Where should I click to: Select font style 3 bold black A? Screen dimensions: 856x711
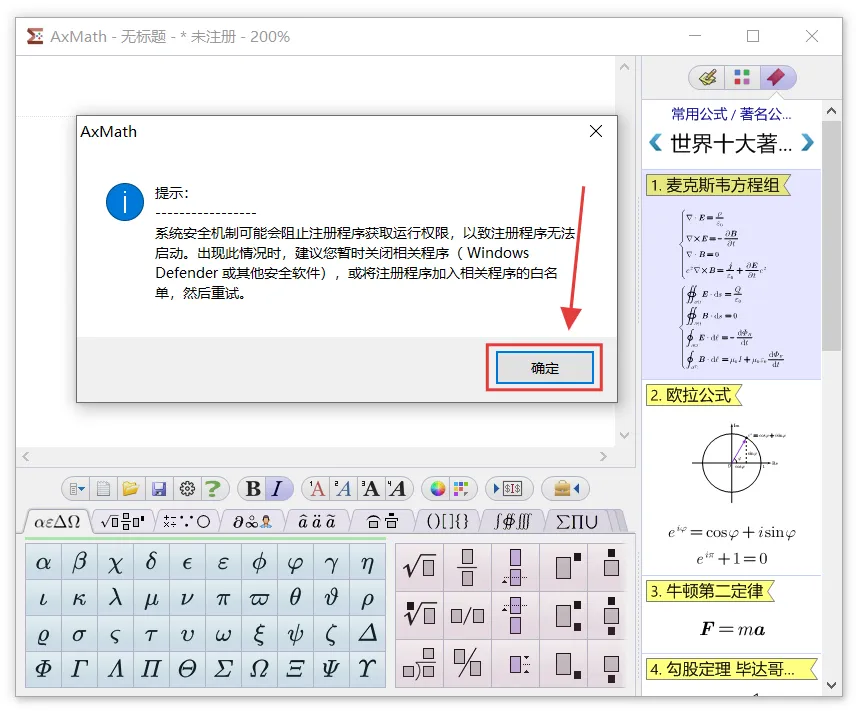(371, 488)
